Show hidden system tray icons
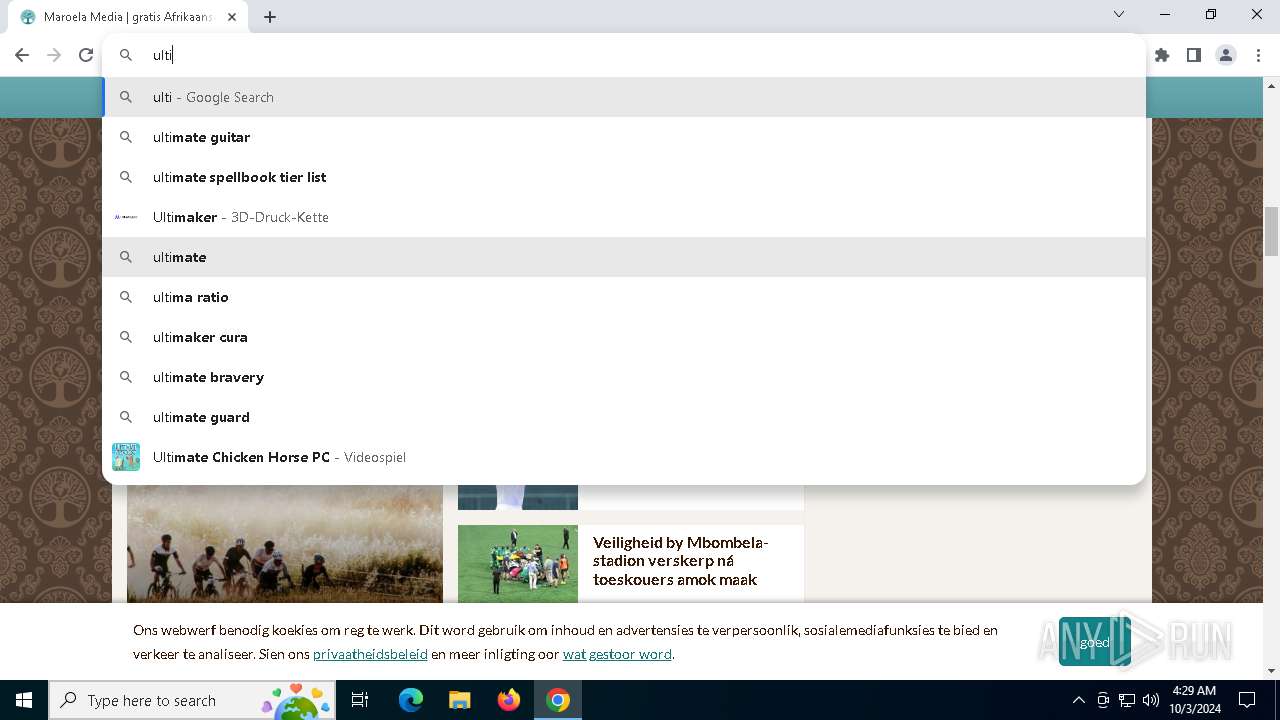This screenshot has width=1280, height=720. [1078, 700]
